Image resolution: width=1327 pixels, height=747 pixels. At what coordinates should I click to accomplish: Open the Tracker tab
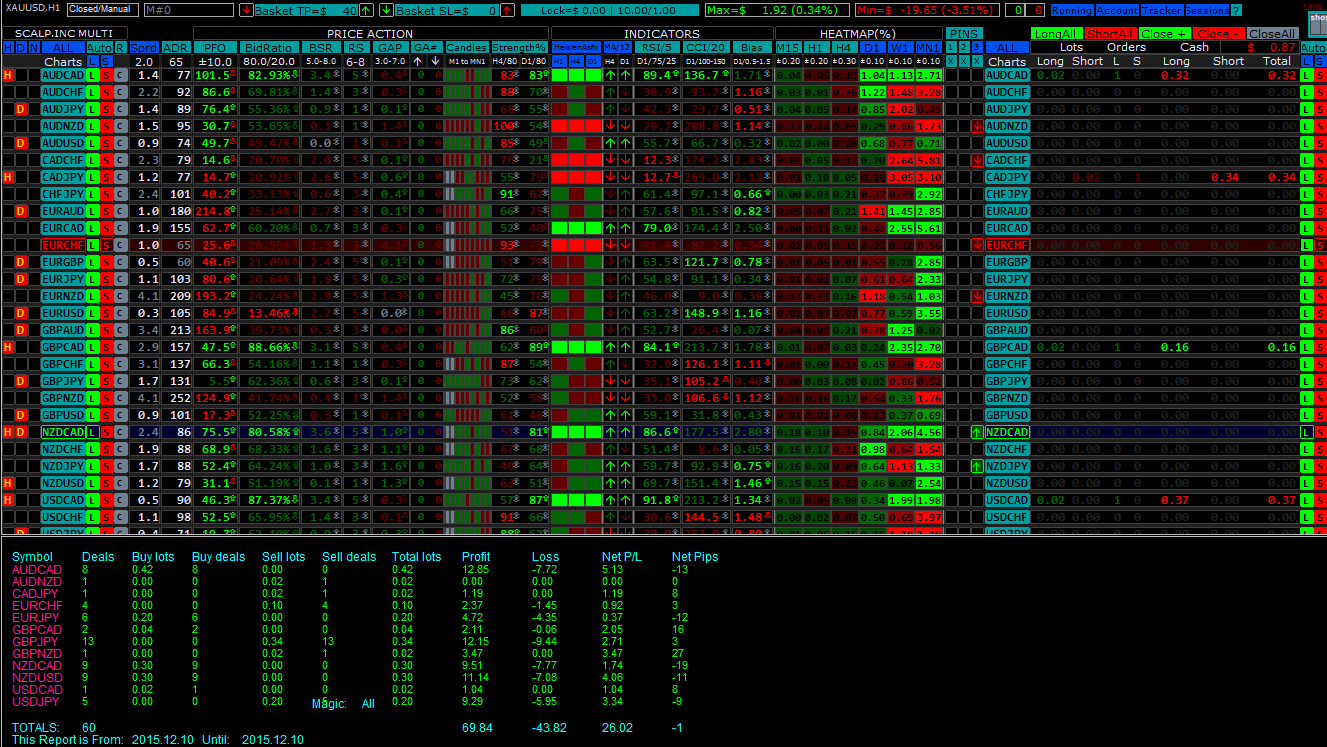tap(1162, 10)
